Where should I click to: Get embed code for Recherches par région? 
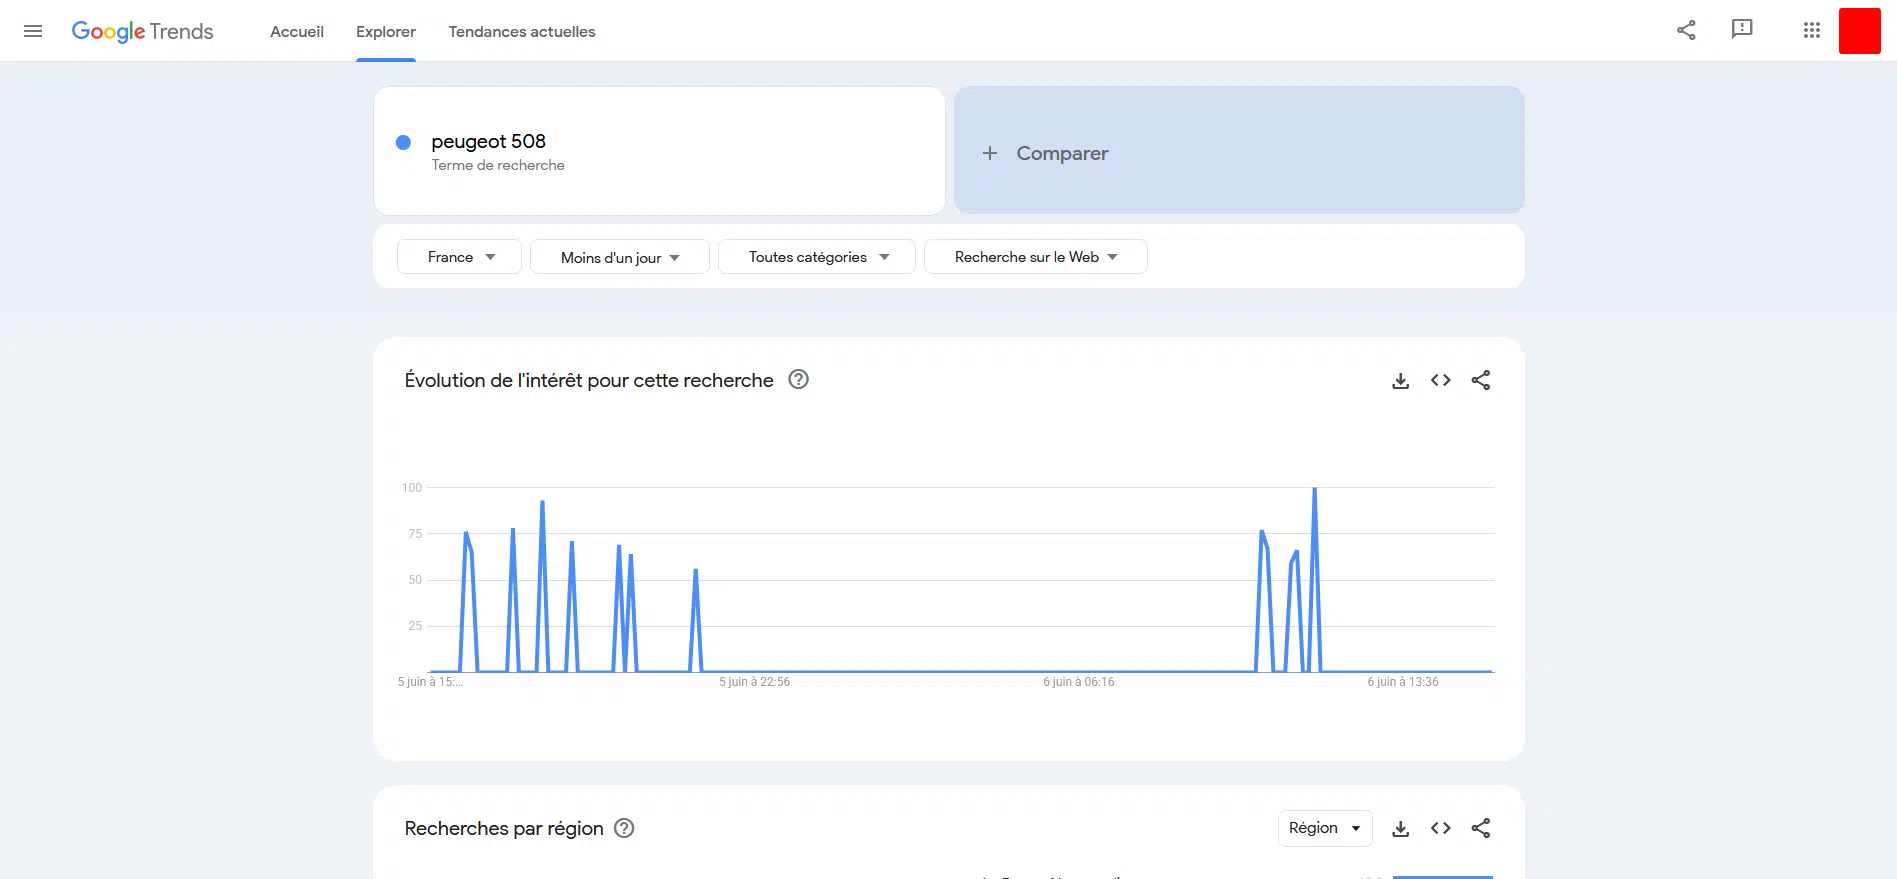pyautogui.click(x=1440, y=828)
